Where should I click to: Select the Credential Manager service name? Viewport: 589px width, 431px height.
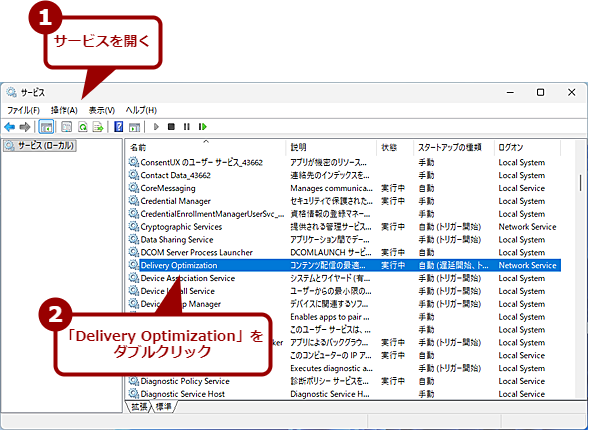[175, 201]
